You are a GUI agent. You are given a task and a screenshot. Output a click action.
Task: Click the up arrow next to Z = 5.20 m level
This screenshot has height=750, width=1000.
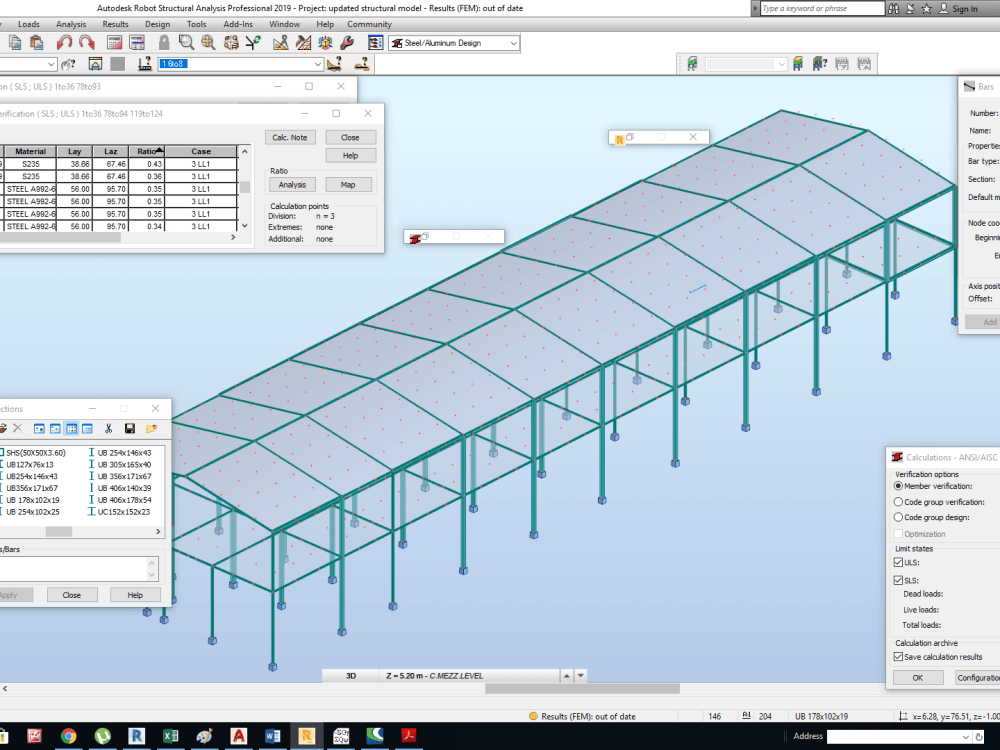coord(566,675)
